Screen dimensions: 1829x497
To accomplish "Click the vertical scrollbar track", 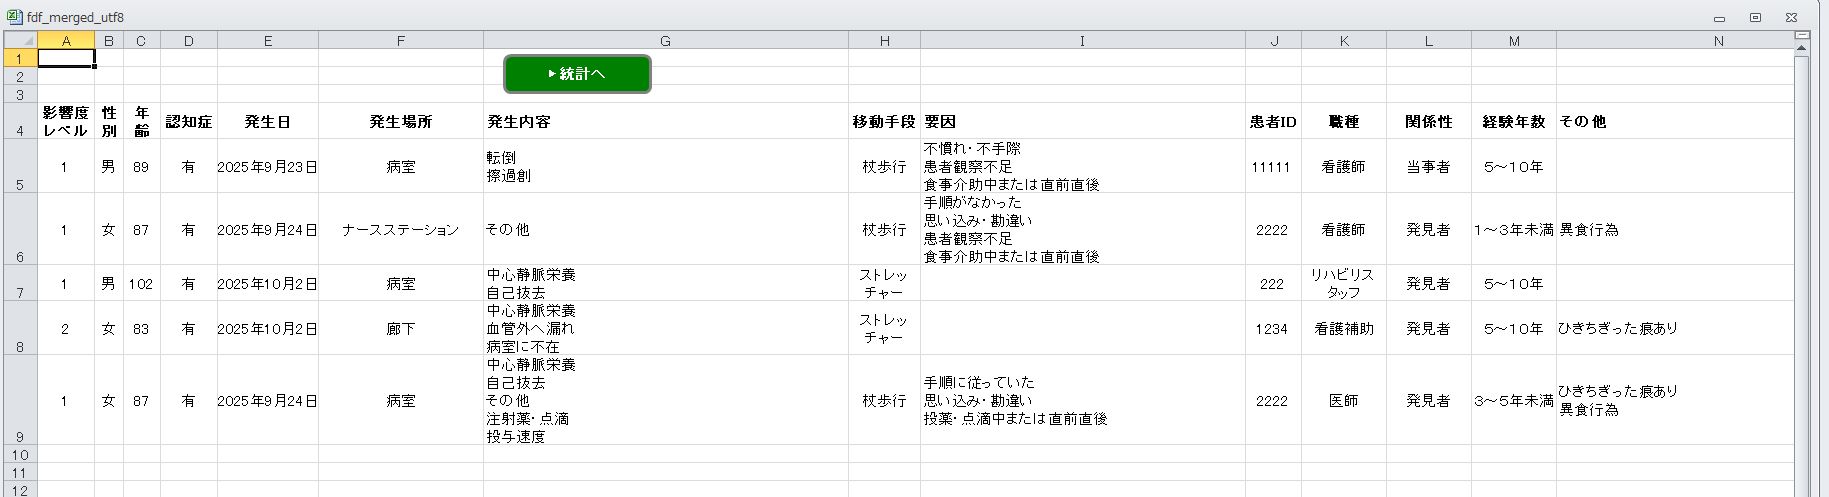I will 1802,300.
